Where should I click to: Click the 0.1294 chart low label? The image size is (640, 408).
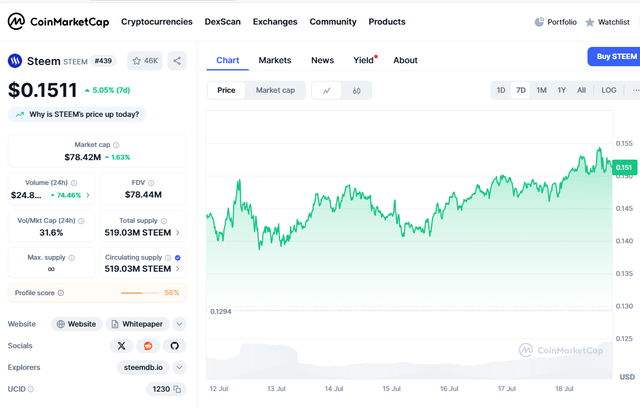220,311
